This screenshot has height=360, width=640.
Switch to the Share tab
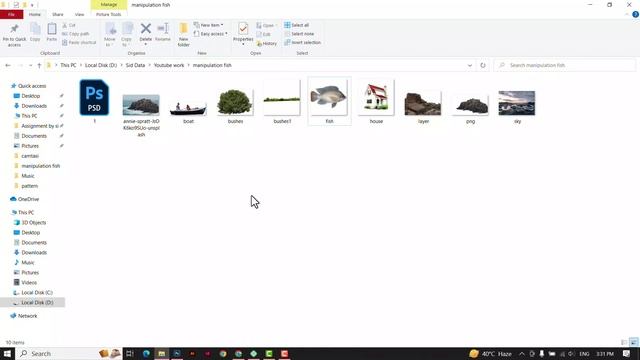coord(58,14)
